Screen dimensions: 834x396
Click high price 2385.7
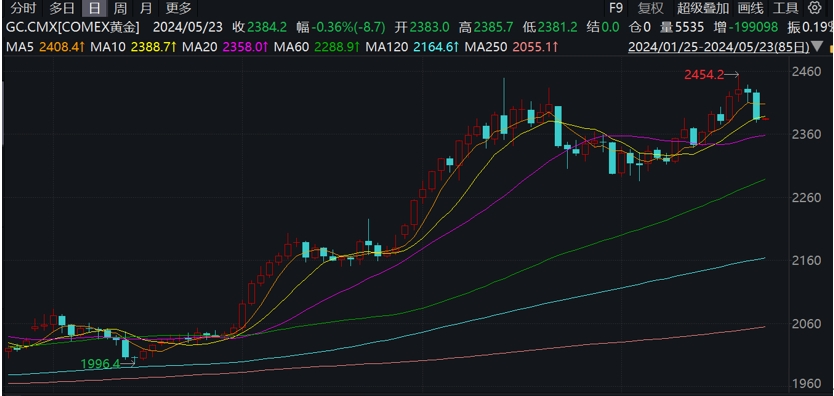click(494, 27)
